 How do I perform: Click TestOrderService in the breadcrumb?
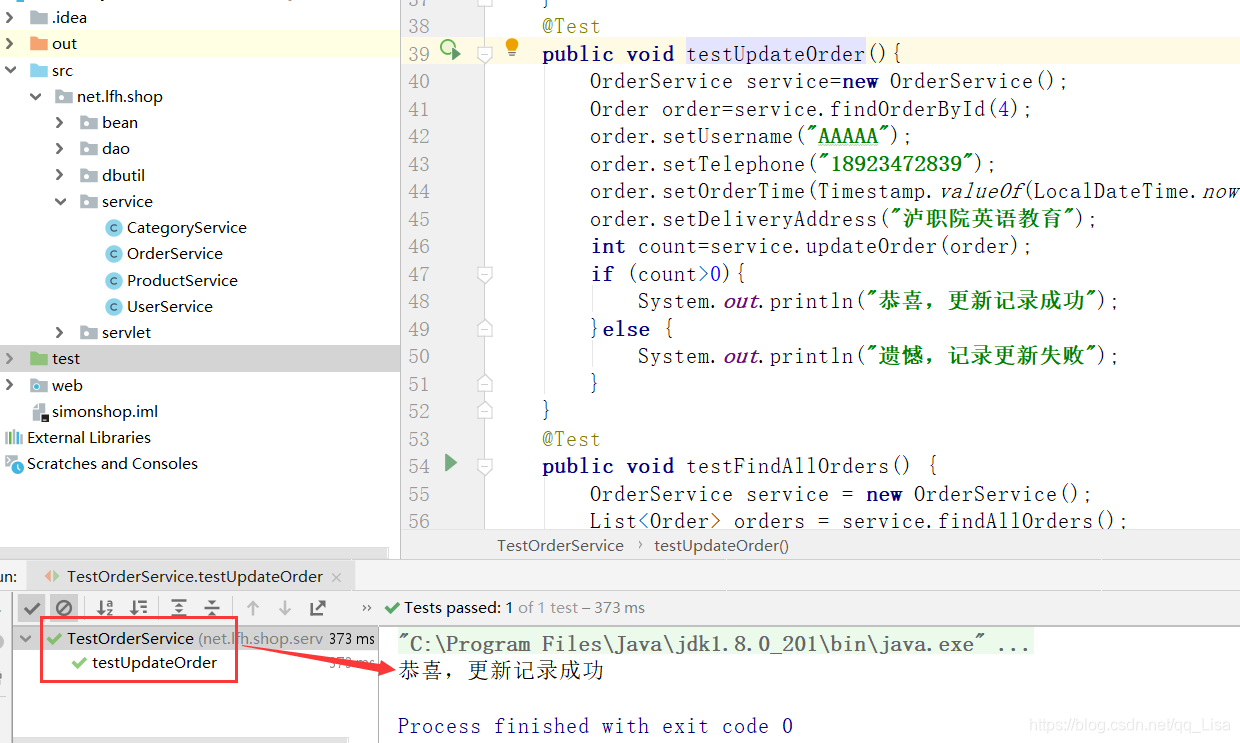560,545
